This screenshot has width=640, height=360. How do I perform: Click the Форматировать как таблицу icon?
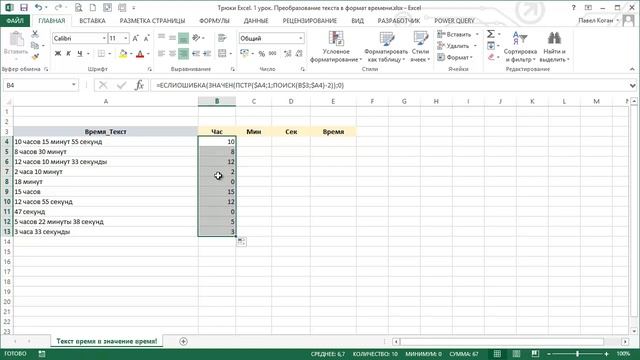pyautogui.click(x=386, y=38)
